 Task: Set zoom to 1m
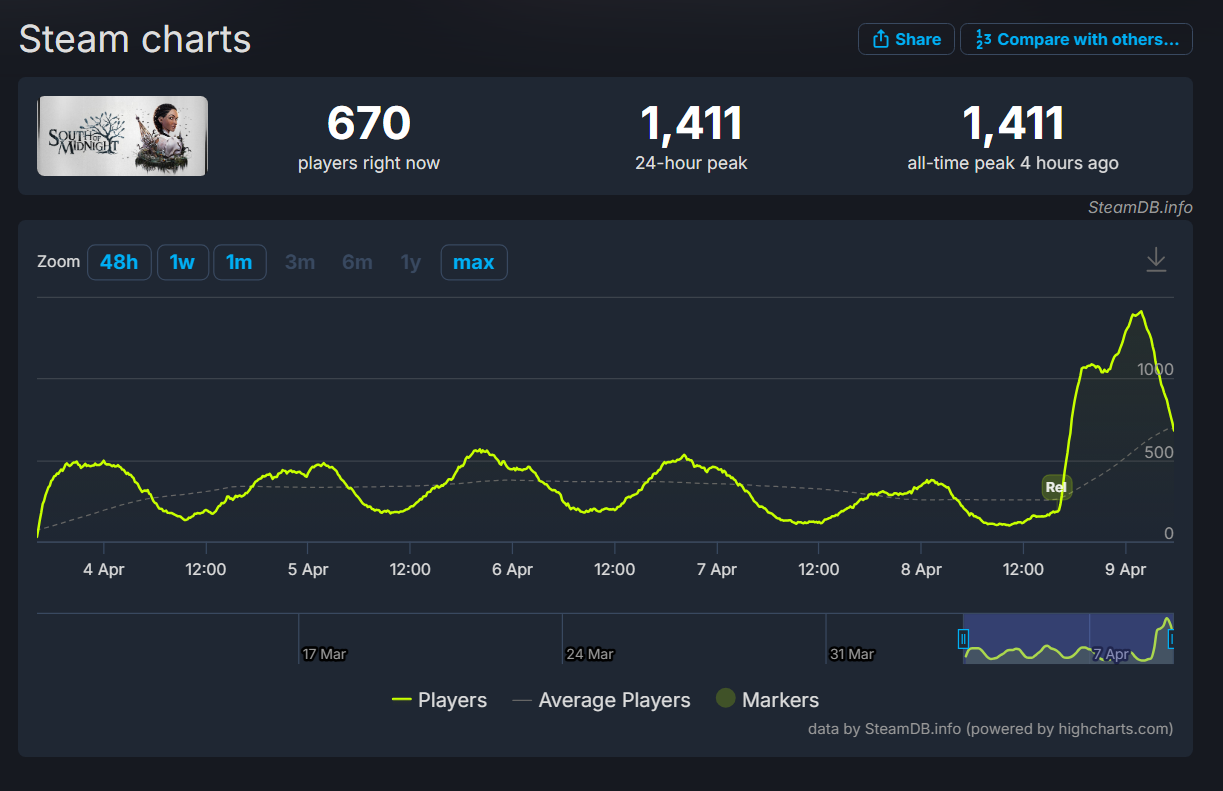point(239,262)
